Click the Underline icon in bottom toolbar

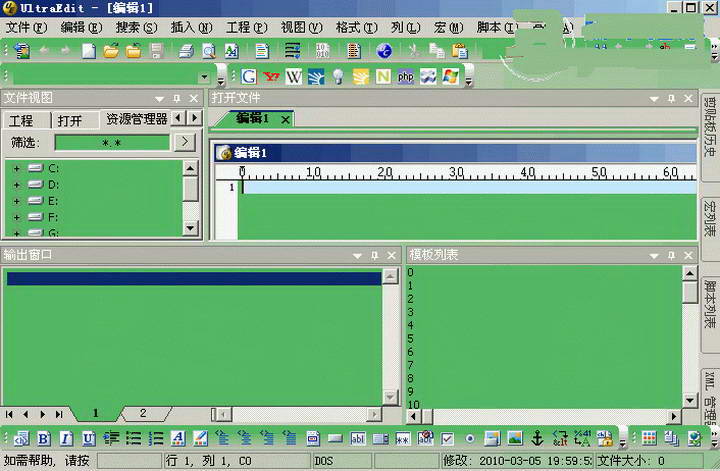89,438
